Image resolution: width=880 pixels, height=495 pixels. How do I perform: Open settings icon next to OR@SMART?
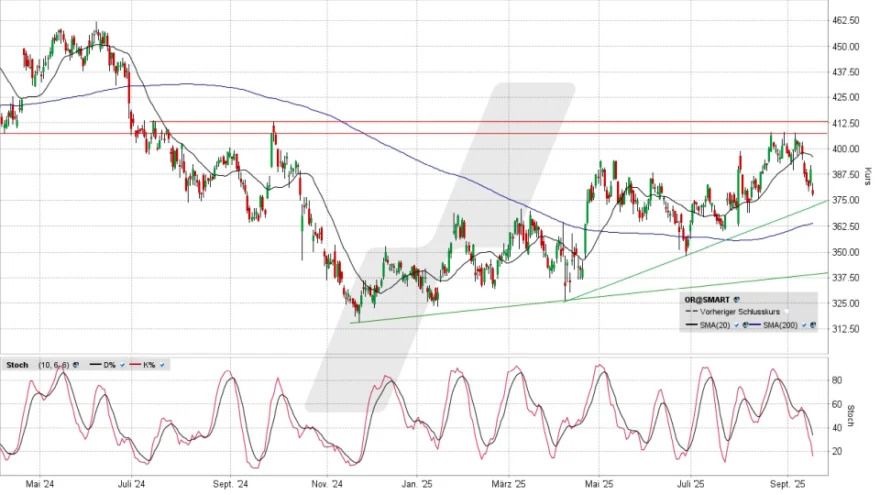tap(736, 299)
